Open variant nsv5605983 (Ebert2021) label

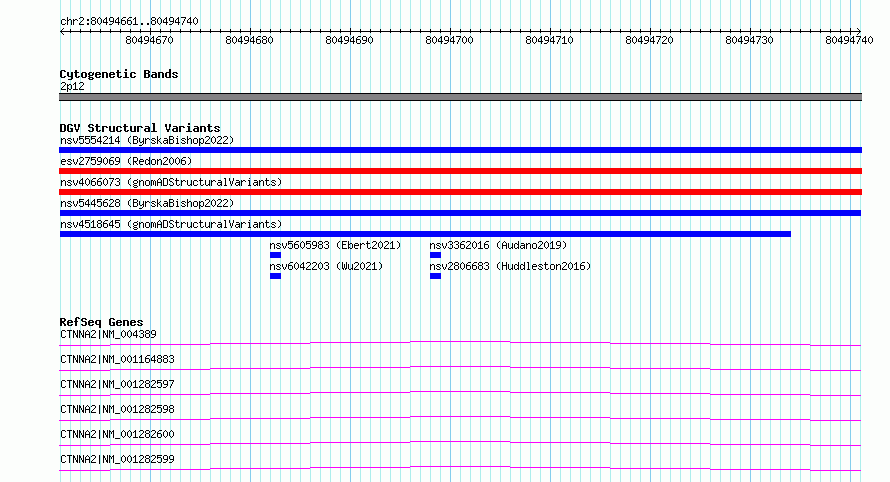[x=335, y=245]
